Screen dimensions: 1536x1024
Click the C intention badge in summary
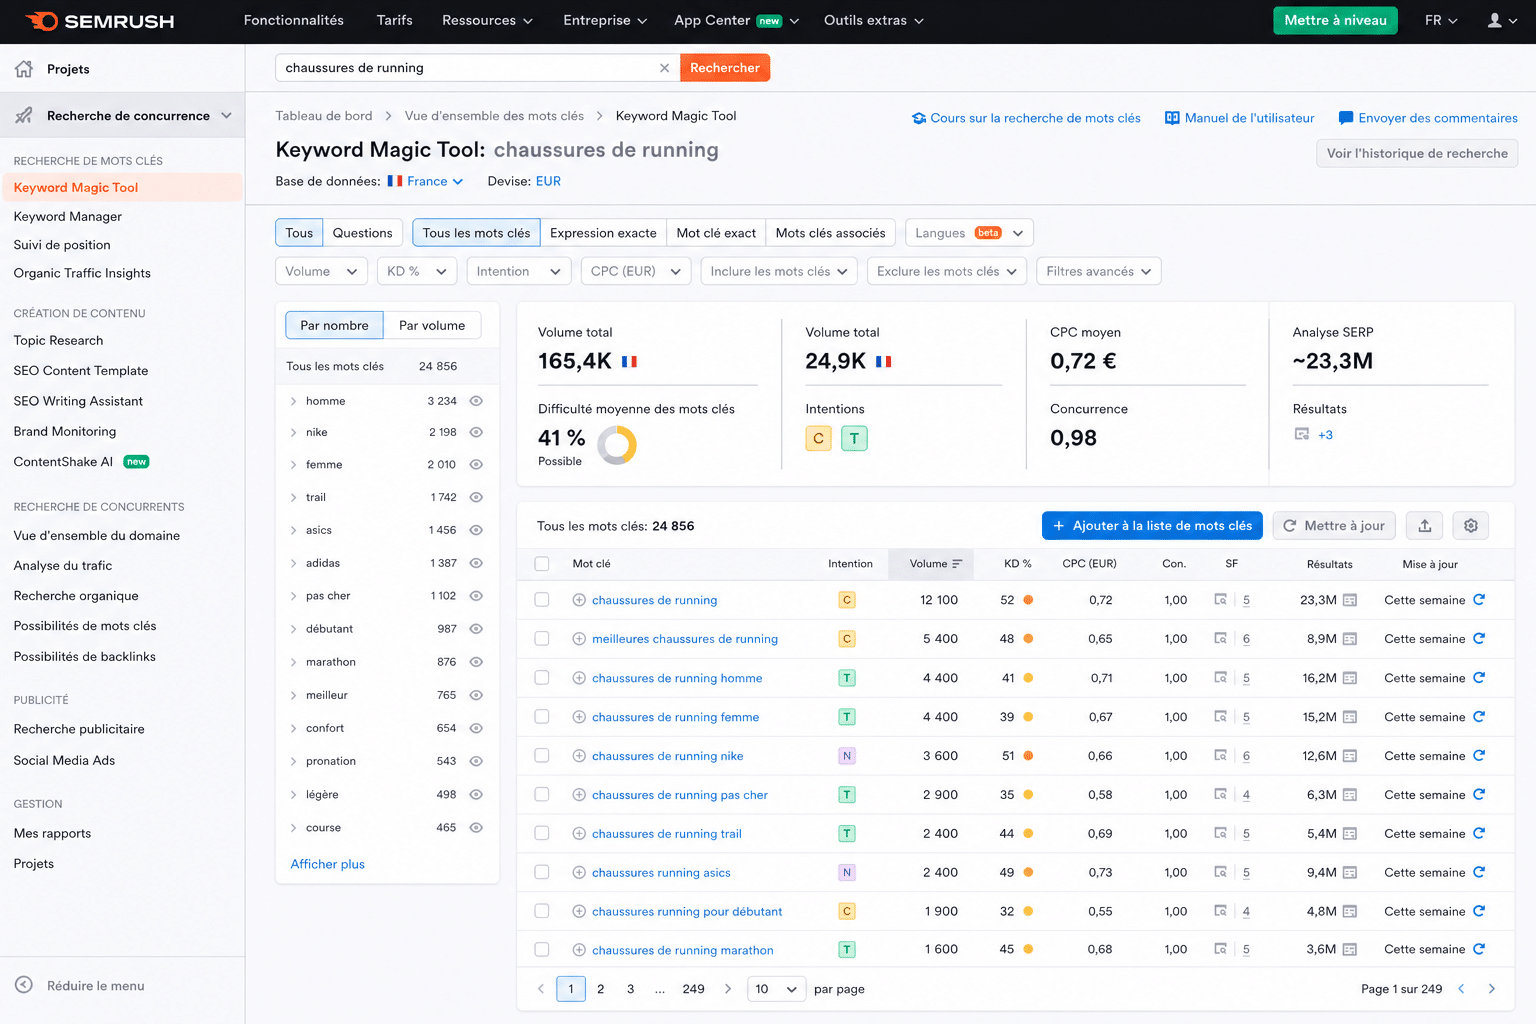pos(818,438)
